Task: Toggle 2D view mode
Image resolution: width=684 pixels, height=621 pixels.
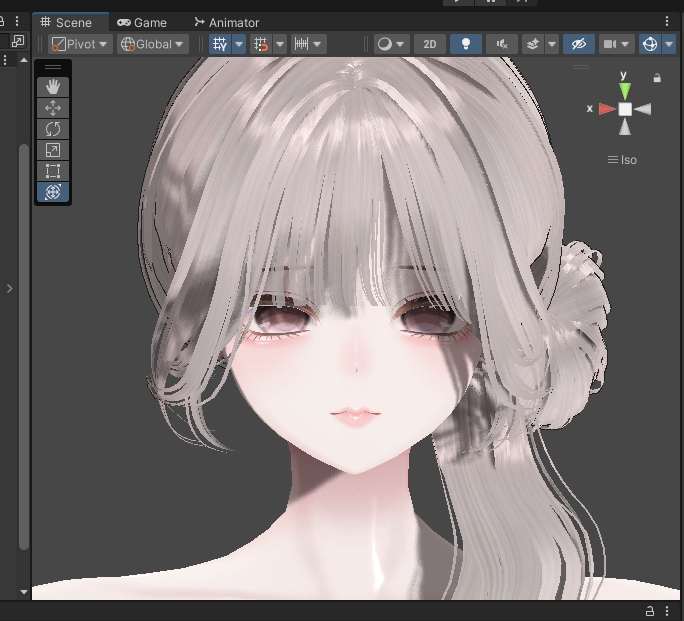Action: 430,44
